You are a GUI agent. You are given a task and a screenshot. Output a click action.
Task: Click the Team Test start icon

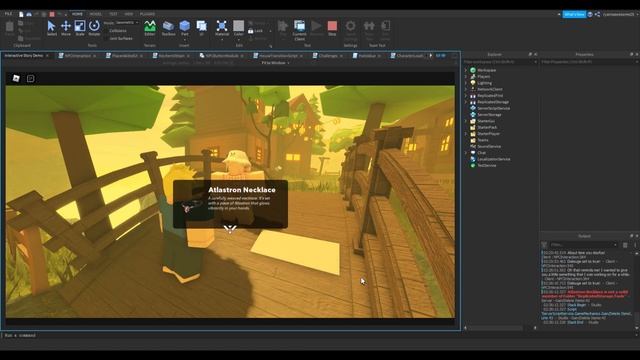[x=369, y=26]
